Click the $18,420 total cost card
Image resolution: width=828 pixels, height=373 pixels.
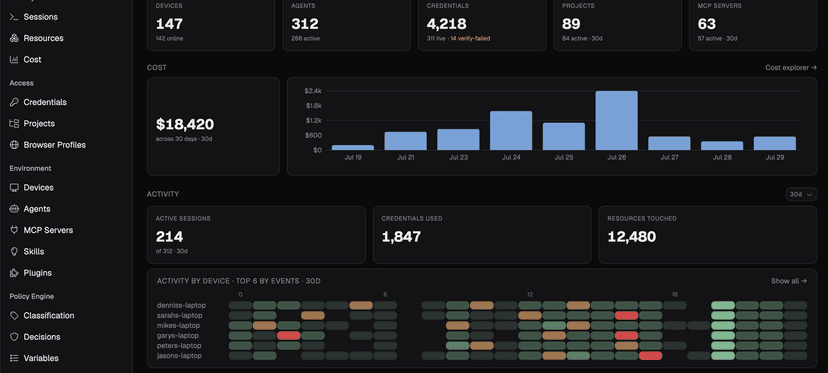(x=213, y=126)
